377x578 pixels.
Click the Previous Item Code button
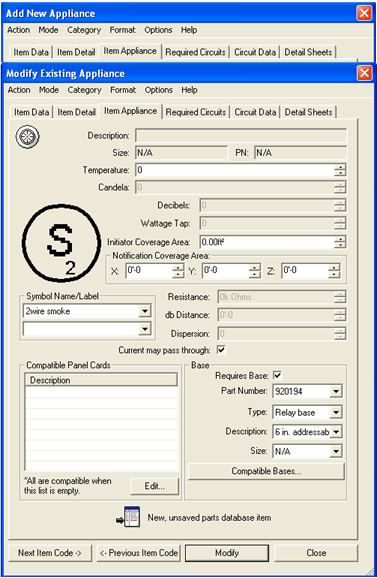pyautogui.click(x=139, y=553)
